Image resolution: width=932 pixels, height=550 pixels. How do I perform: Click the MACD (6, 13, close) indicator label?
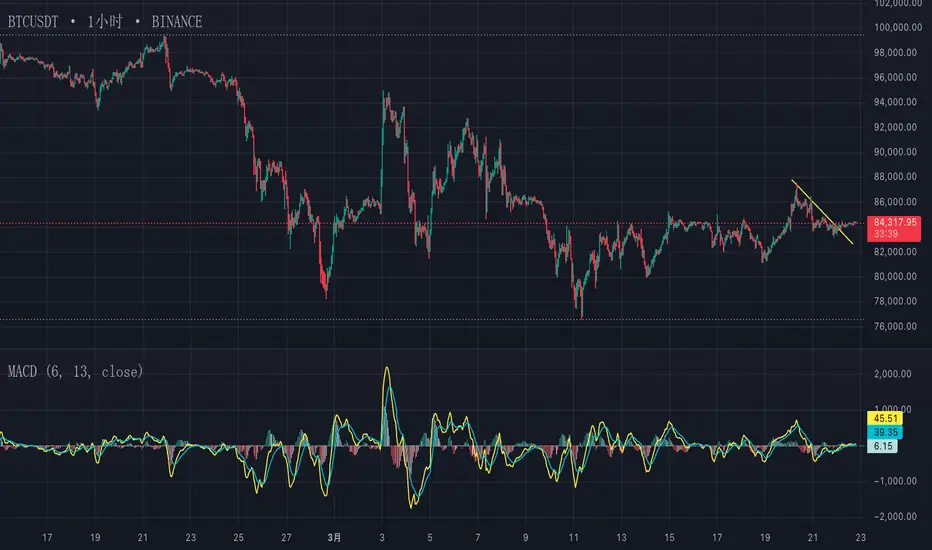75,372
